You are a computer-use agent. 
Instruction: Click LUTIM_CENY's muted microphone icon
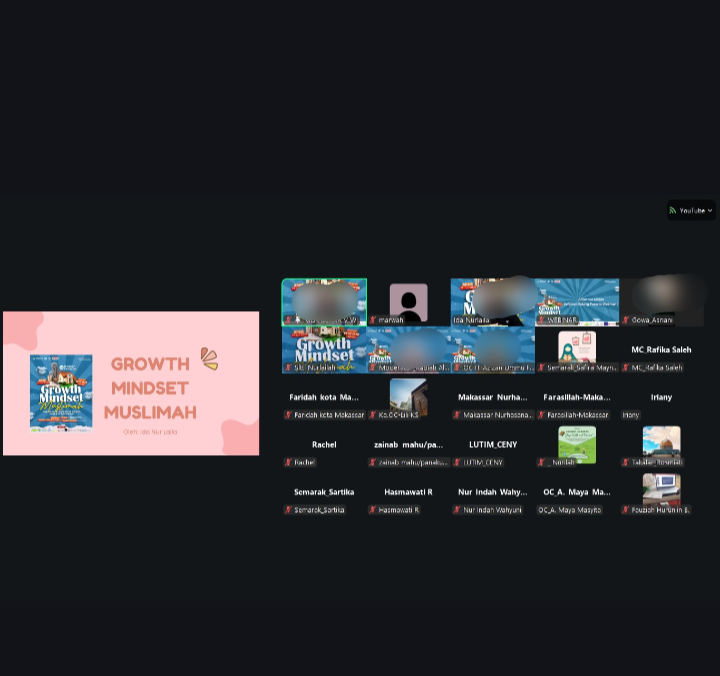tap(457, 462)
